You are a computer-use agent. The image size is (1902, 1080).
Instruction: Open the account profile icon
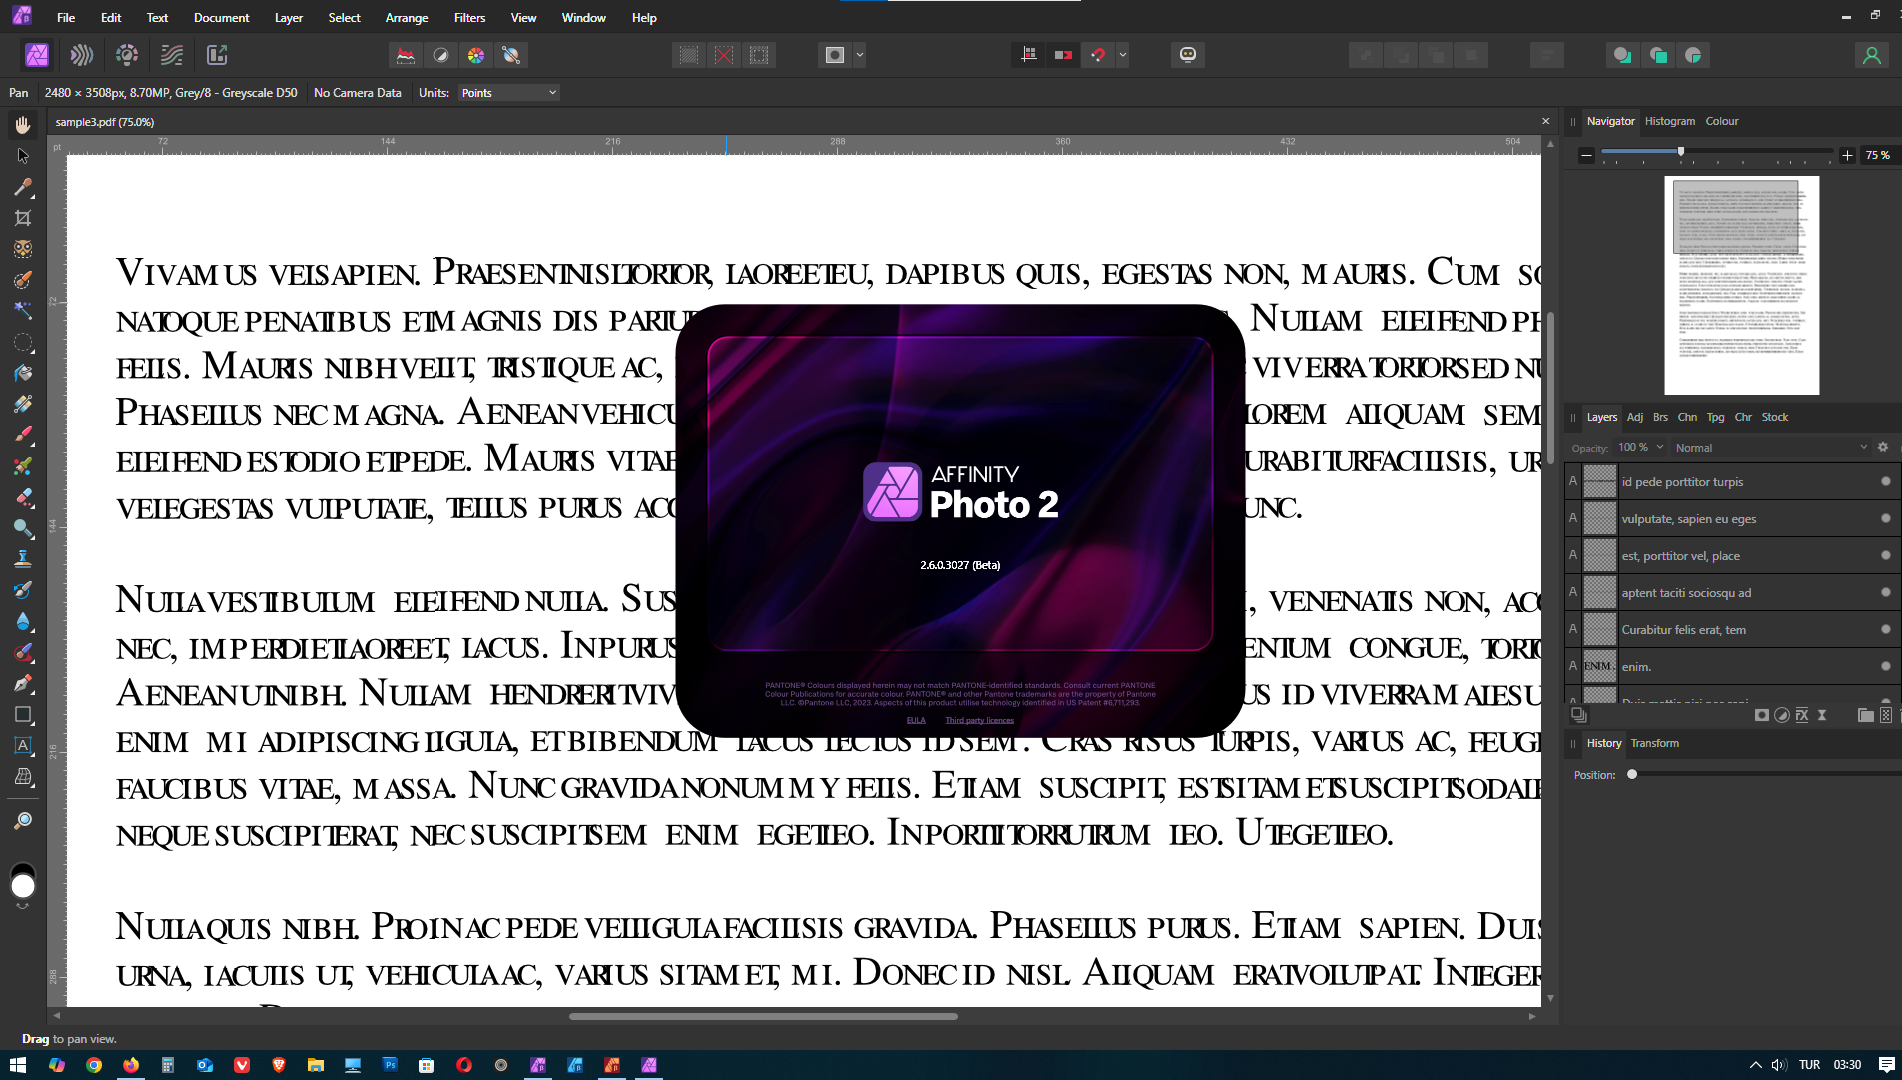click(x=1872, y=55)
